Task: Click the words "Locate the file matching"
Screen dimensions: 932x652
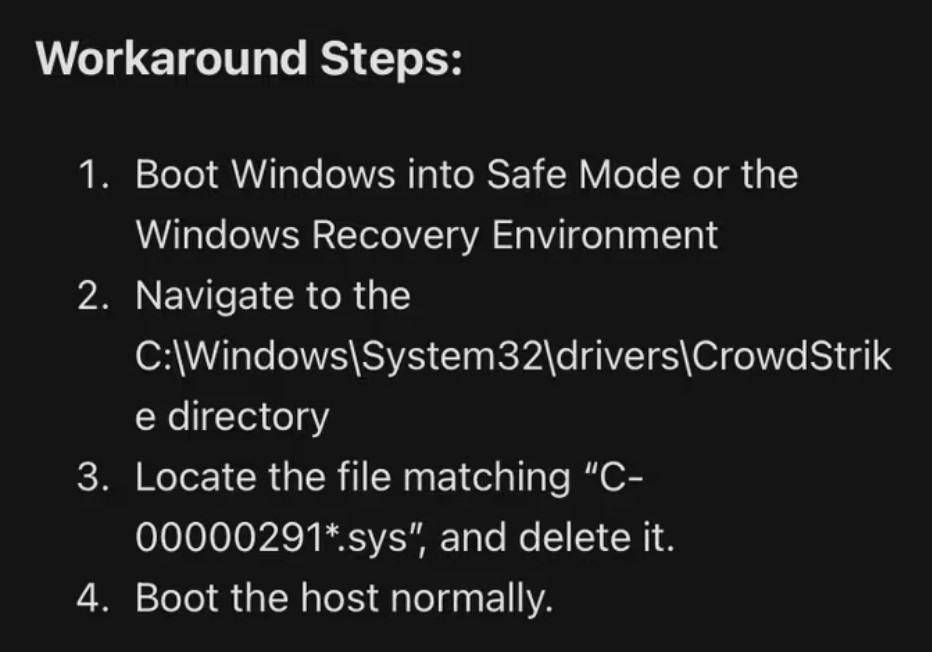Action: 353,477
